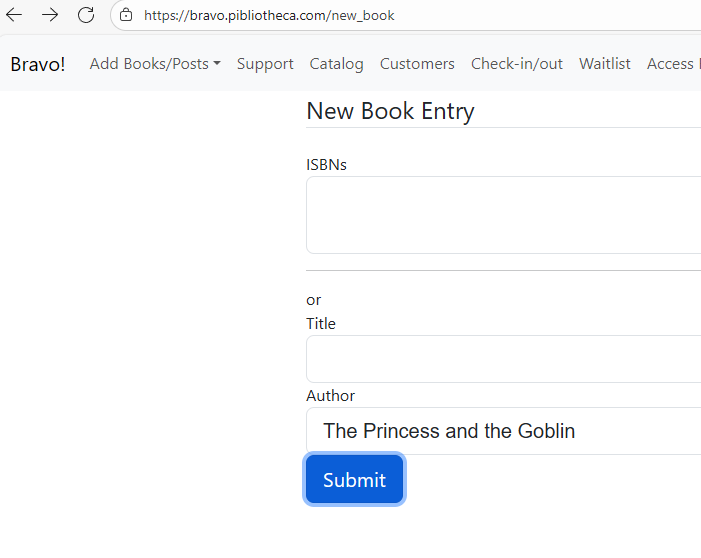
Task: Click the Author field label
Action: tap(330, 396)
